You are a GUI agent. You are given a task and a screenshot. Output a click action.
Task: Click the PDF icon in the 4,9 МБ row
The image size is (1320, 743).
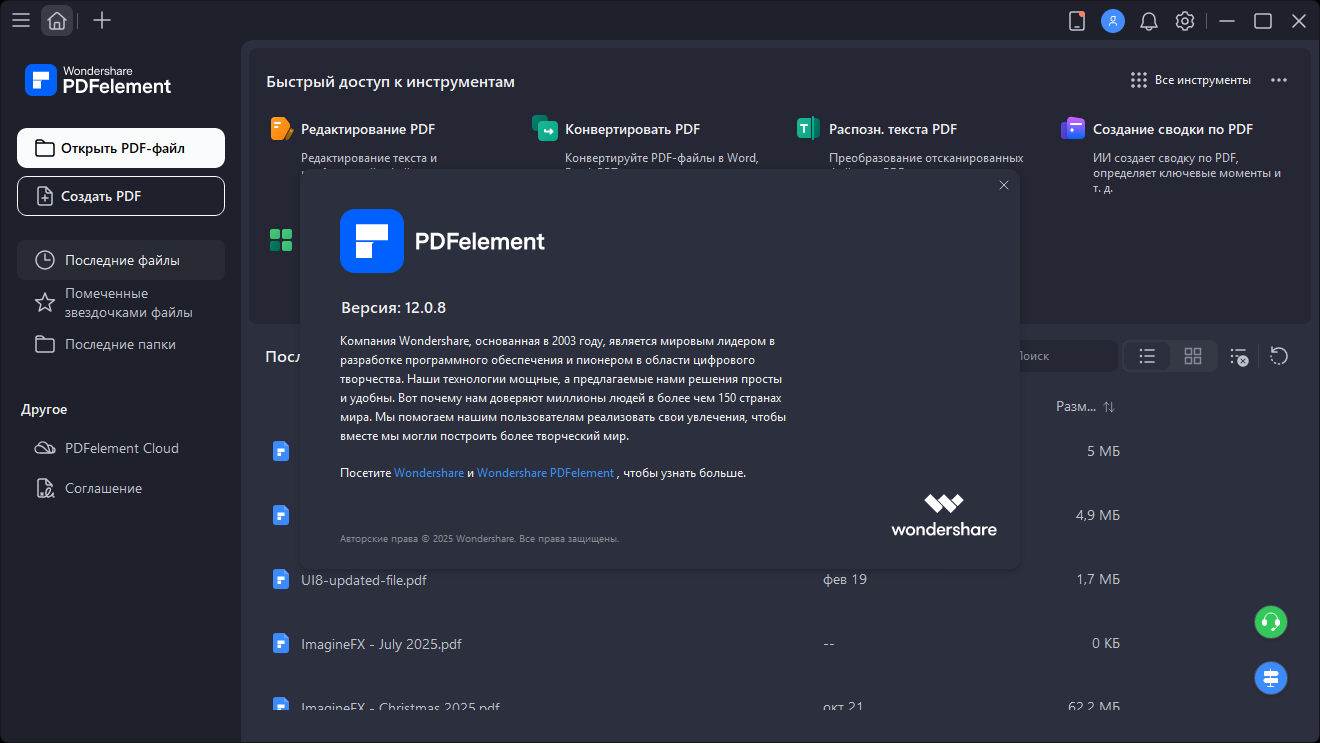click(x=281, y=515)
